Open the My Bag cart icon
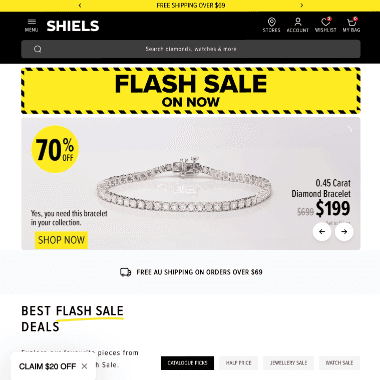This screenshot has height=380, width=380. 351,22
